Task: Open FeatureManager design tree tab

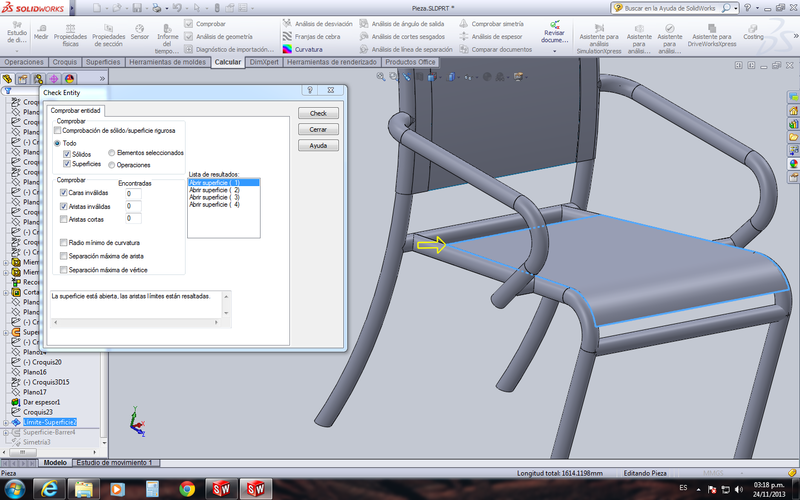Action: (7, 79)
